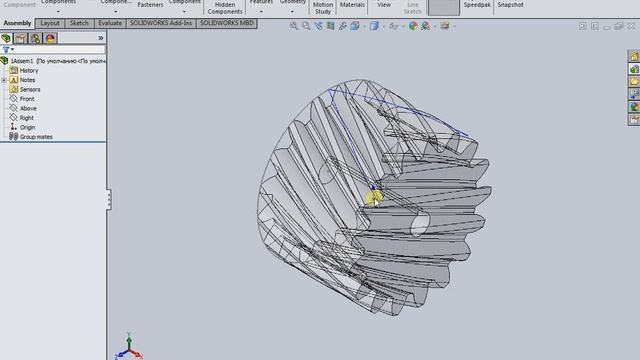Switch to the FeatureManager design tree tab icon

coord(6,38)
